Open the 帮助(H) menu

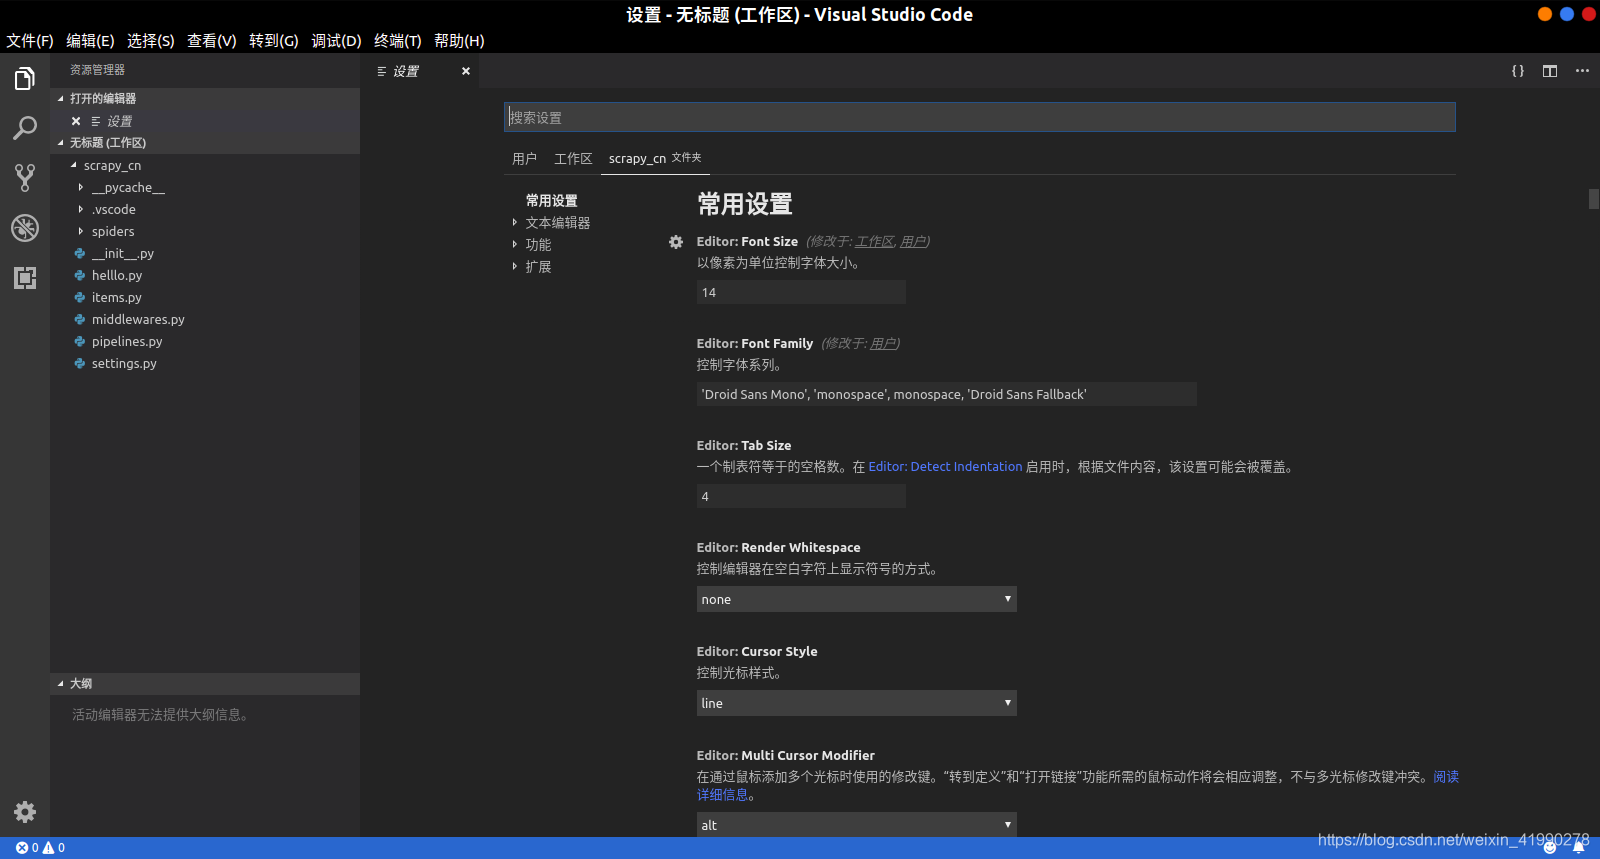[x=459, y=41]
